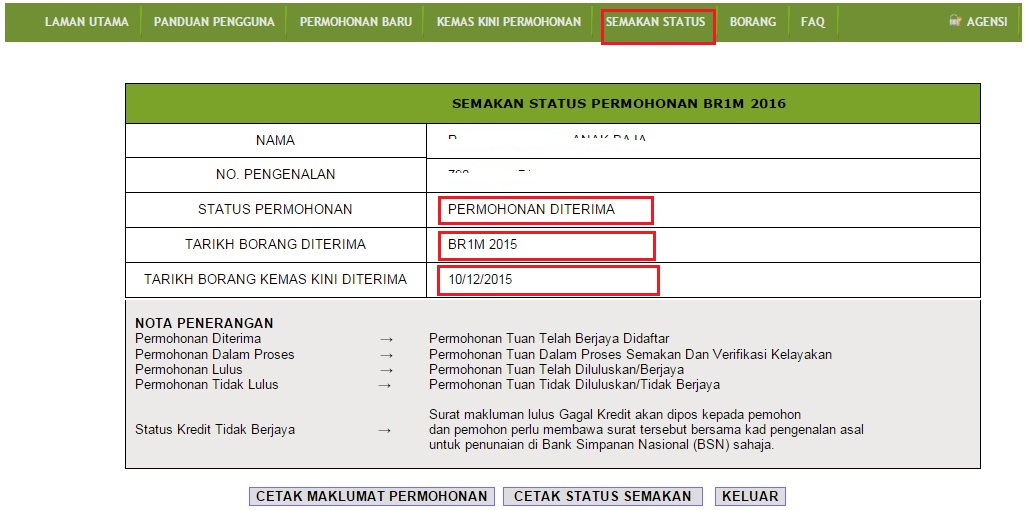Click the 'TARIKH BORANG DITERIMA' label
The image size is (1027, 510).
[x=275, y=245]
